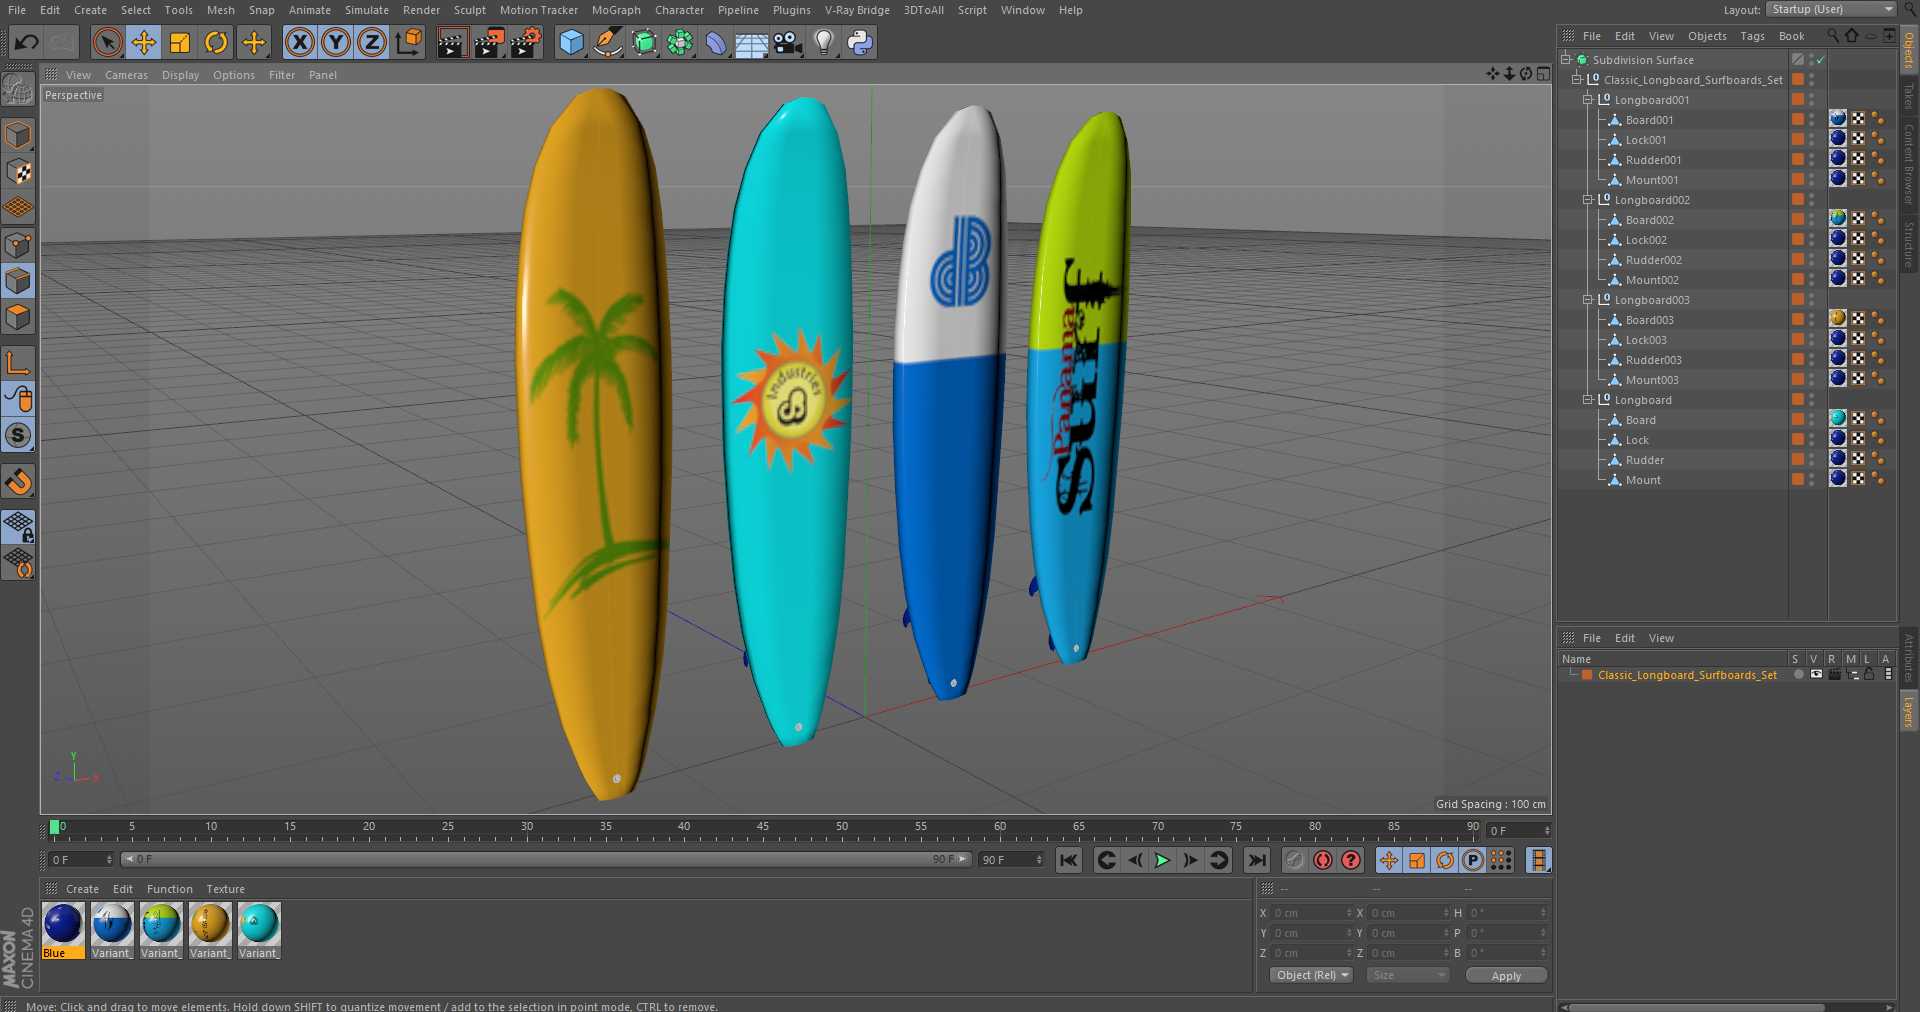The width and height of the screenshot is (1920, 1012).
Task: Activate the Scale tool
Action: [180, 42]
